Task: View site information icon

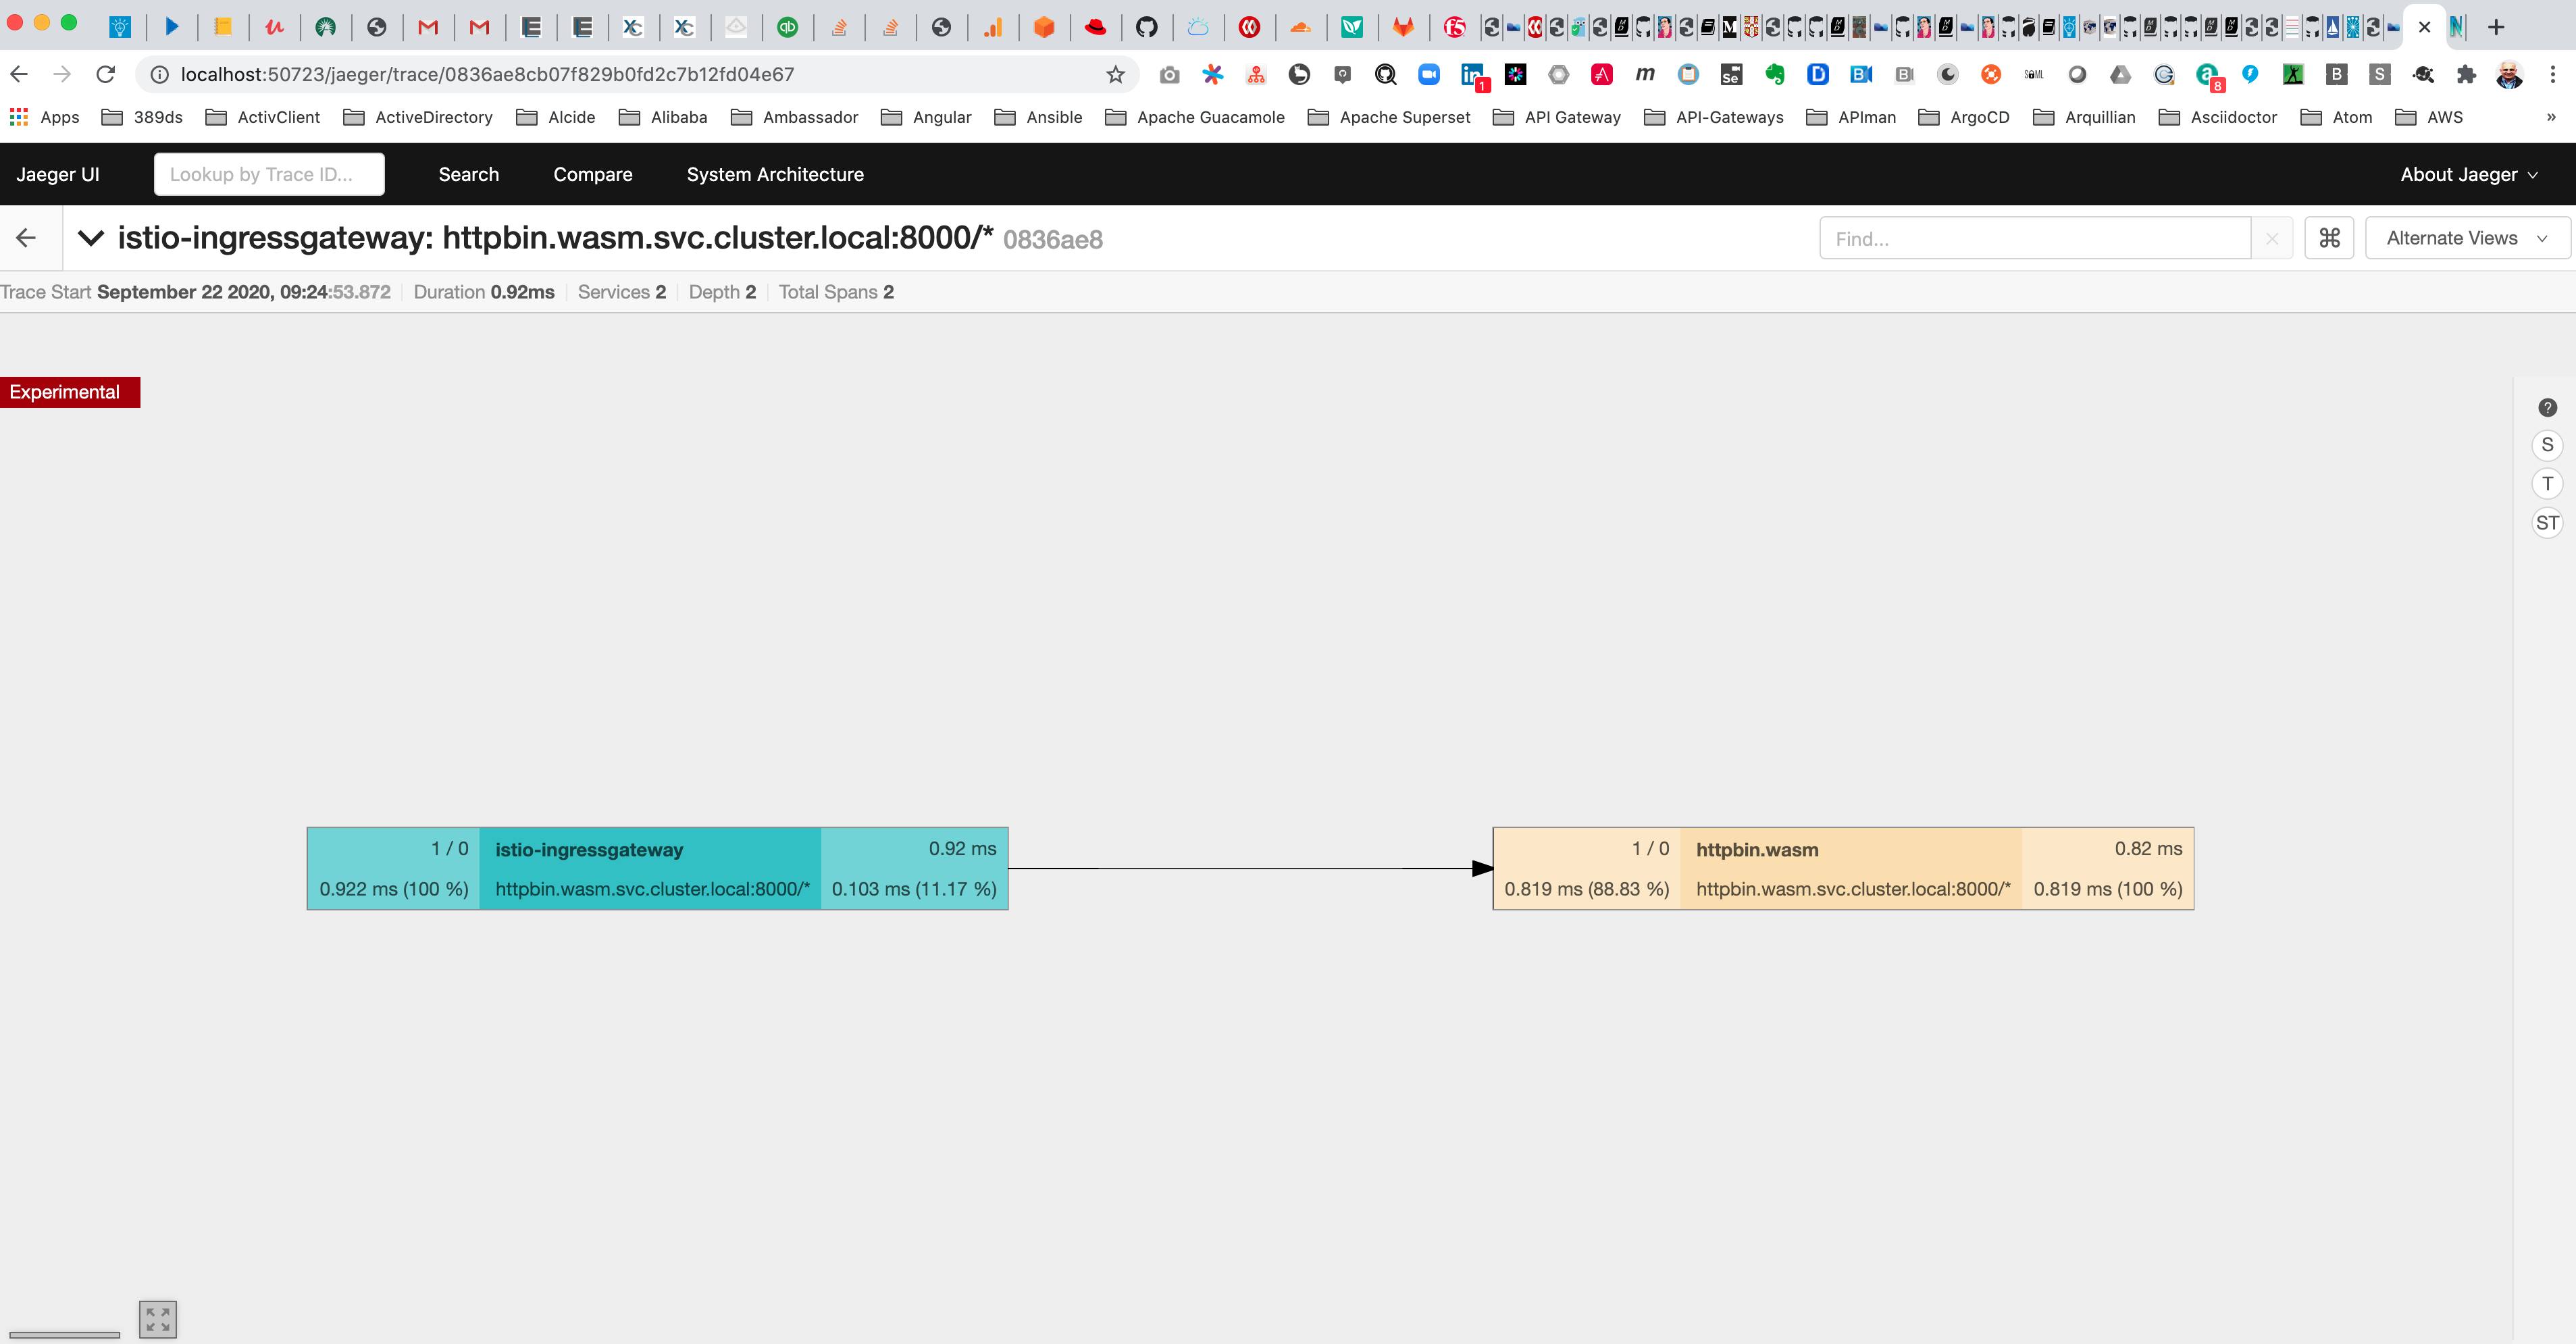Action: point(159,74)
